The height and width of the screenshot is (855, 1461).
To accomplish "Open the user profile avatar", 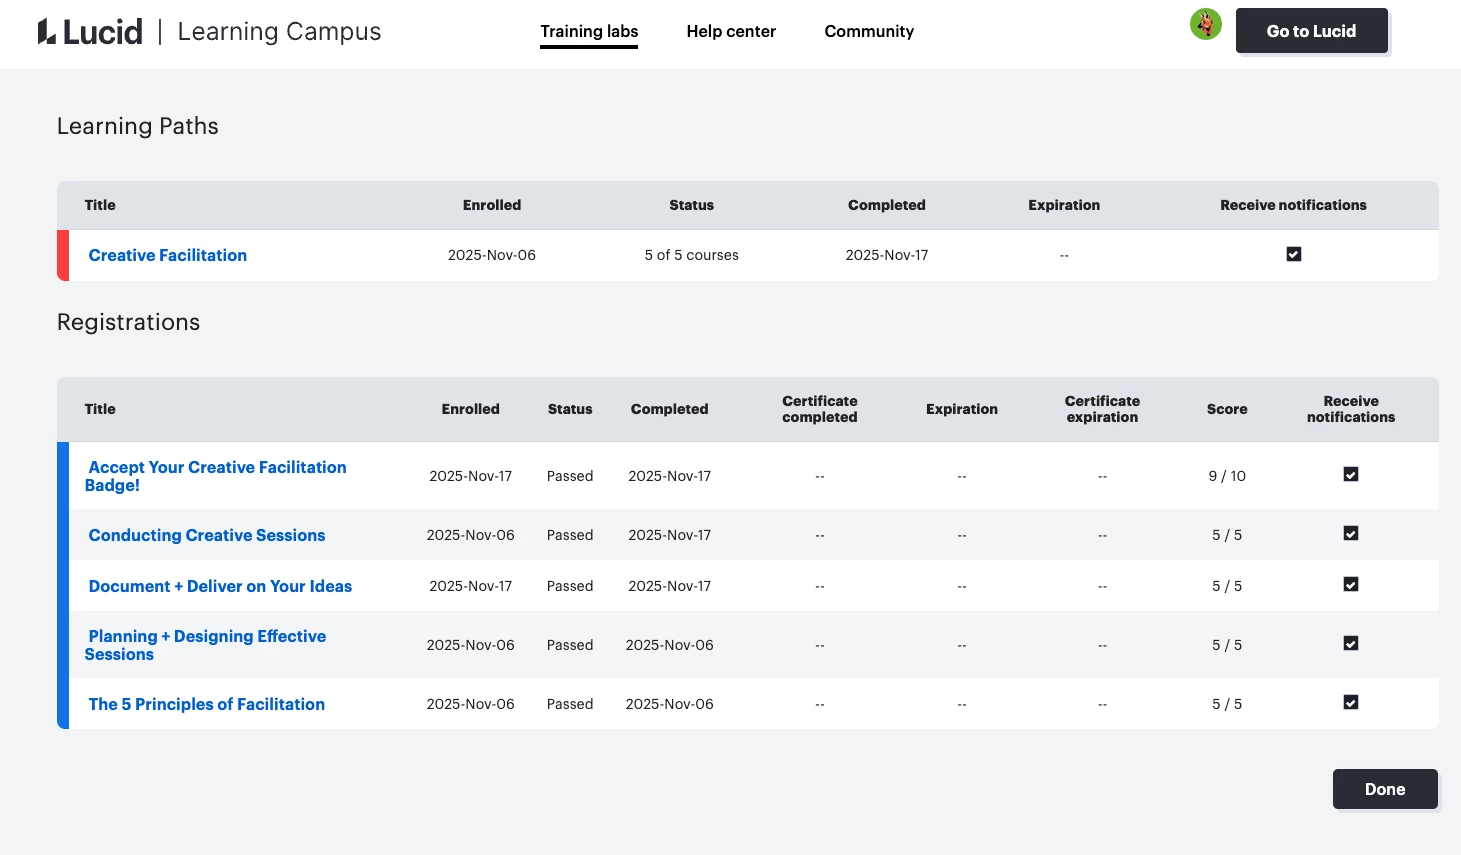I will 1206,24.
